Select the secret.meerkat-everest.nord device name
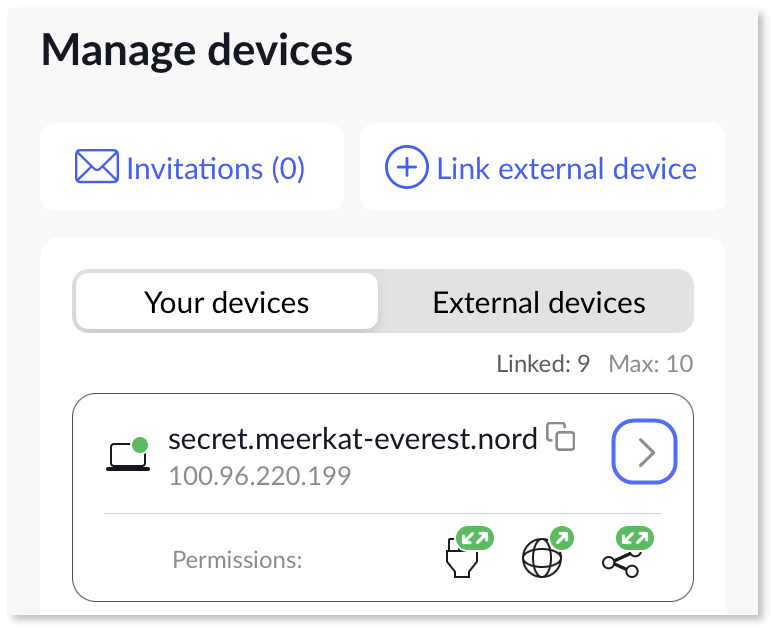The image size is (771, 628). click(x=353, y=438)
